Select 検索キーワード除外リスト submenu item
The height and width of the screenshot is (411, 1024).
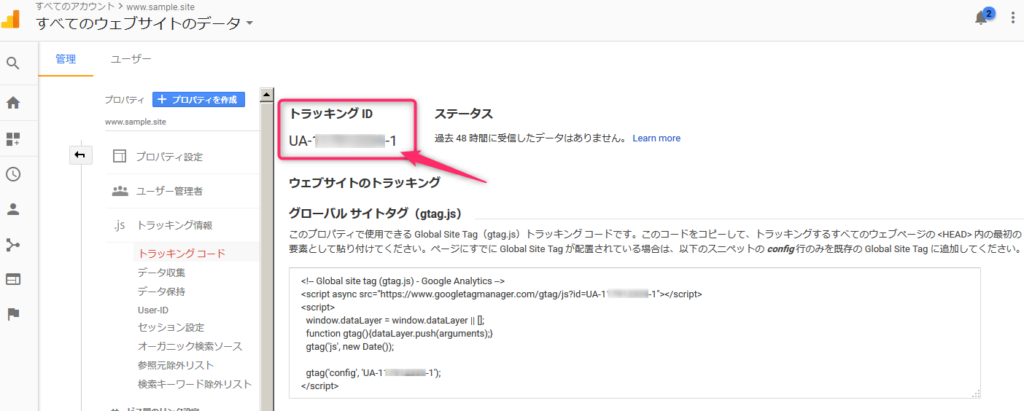pyautogui.click(x=195, y=384)
